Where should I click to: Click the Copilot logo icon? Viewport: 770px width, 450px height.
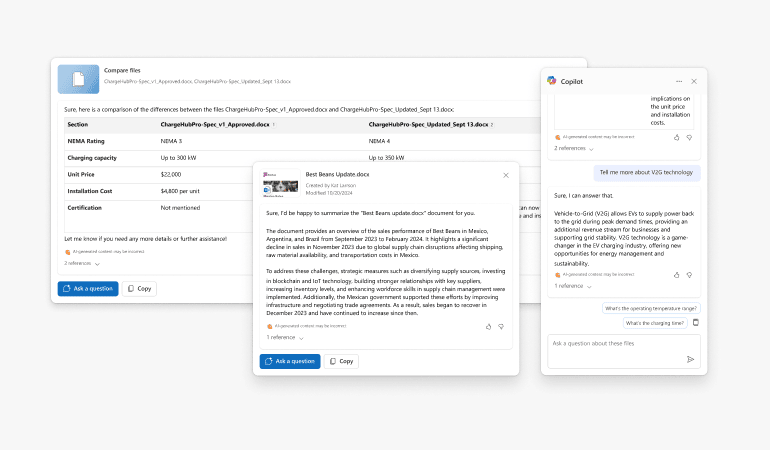(x=552, y=81)
